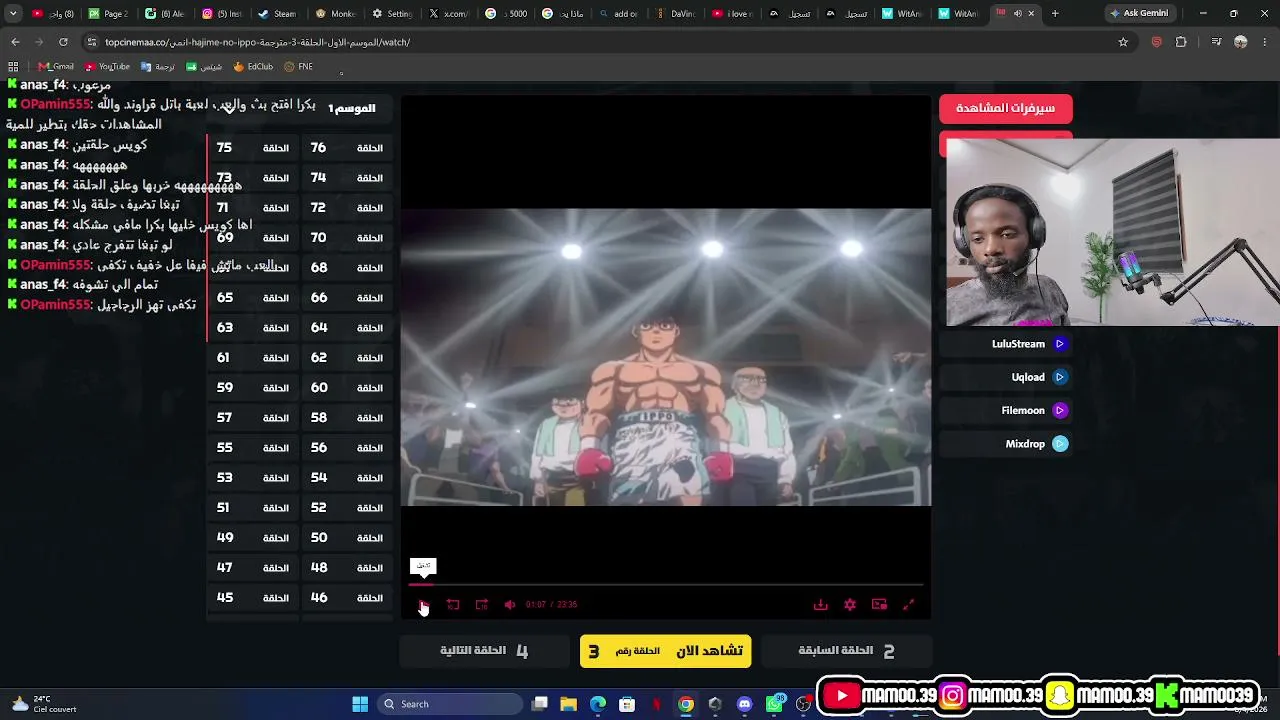1280x720 pixels.
Task: Open the Windows Start menu
Action: pyautogui.click(x=360, y=704)
